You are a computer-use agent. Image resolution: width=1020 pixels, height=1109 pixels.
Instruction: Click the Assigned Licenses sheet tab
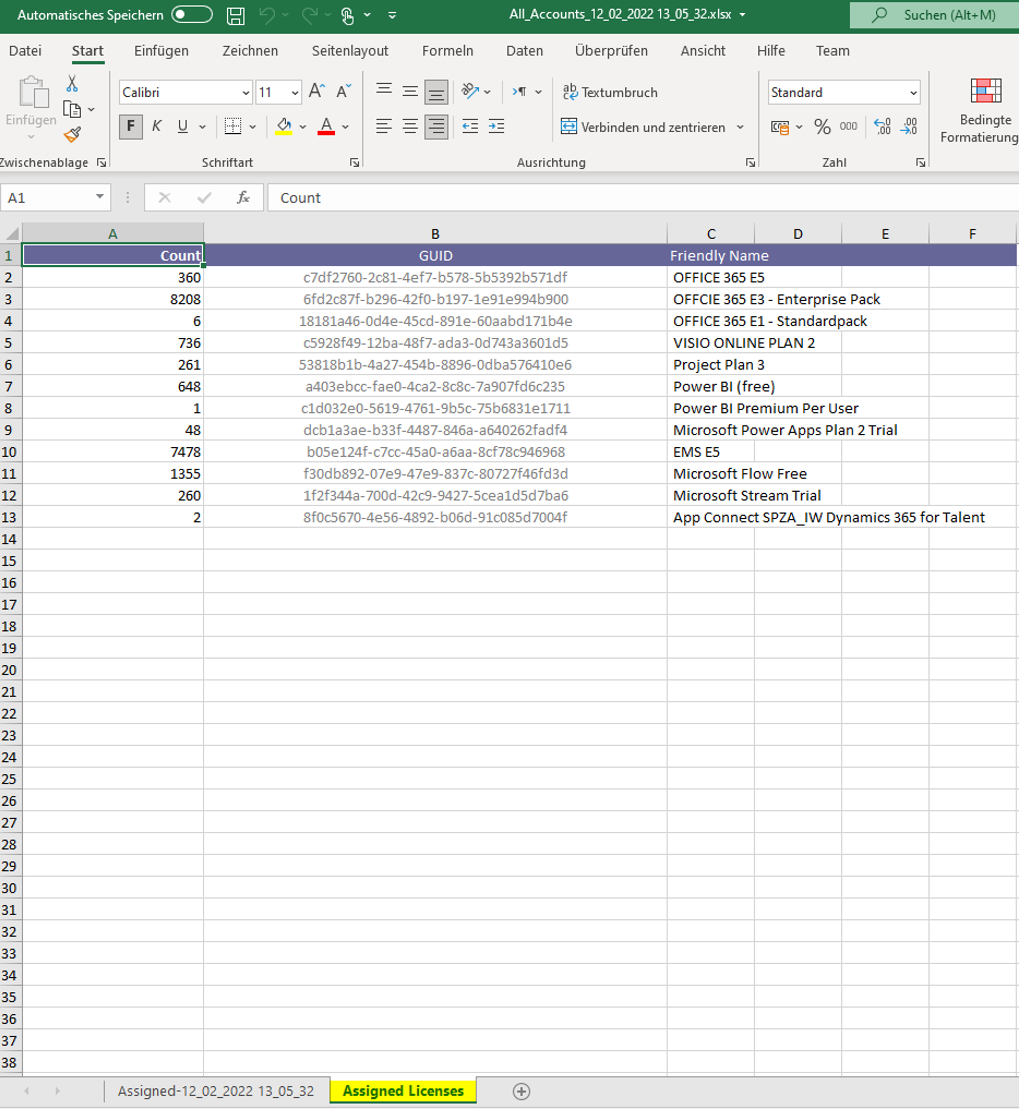click(x=403, y=1091)
